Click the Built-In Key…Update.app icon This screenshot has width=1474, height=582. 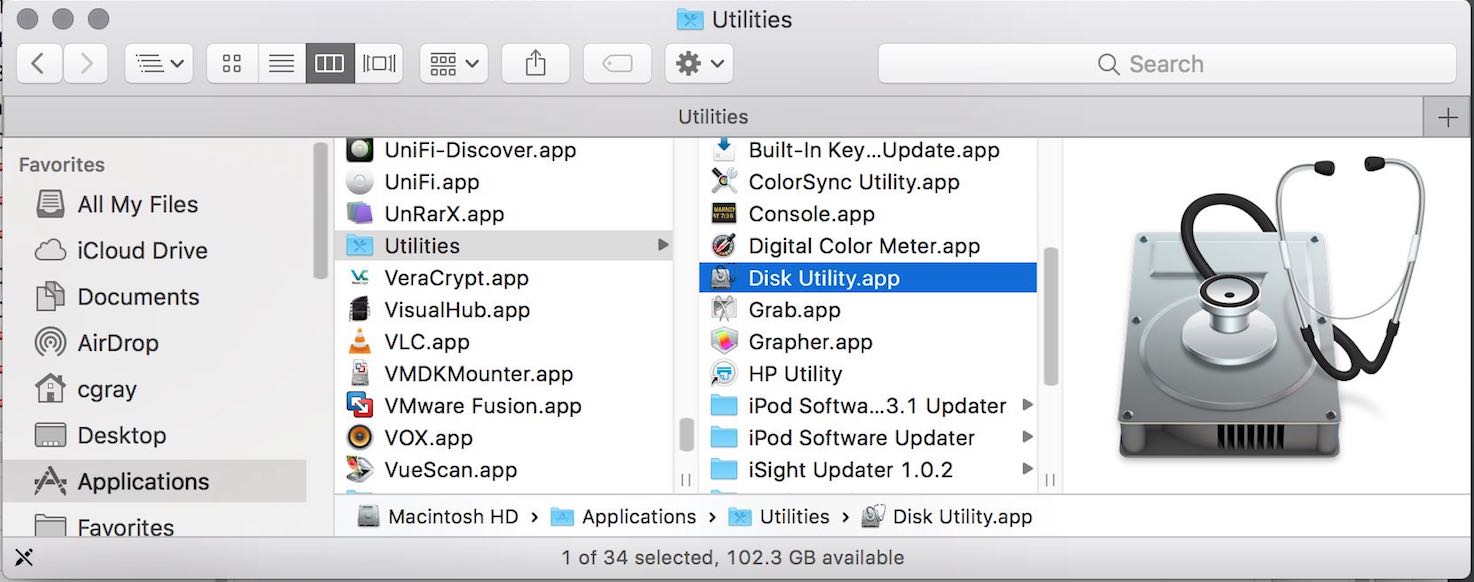(723, 150)
